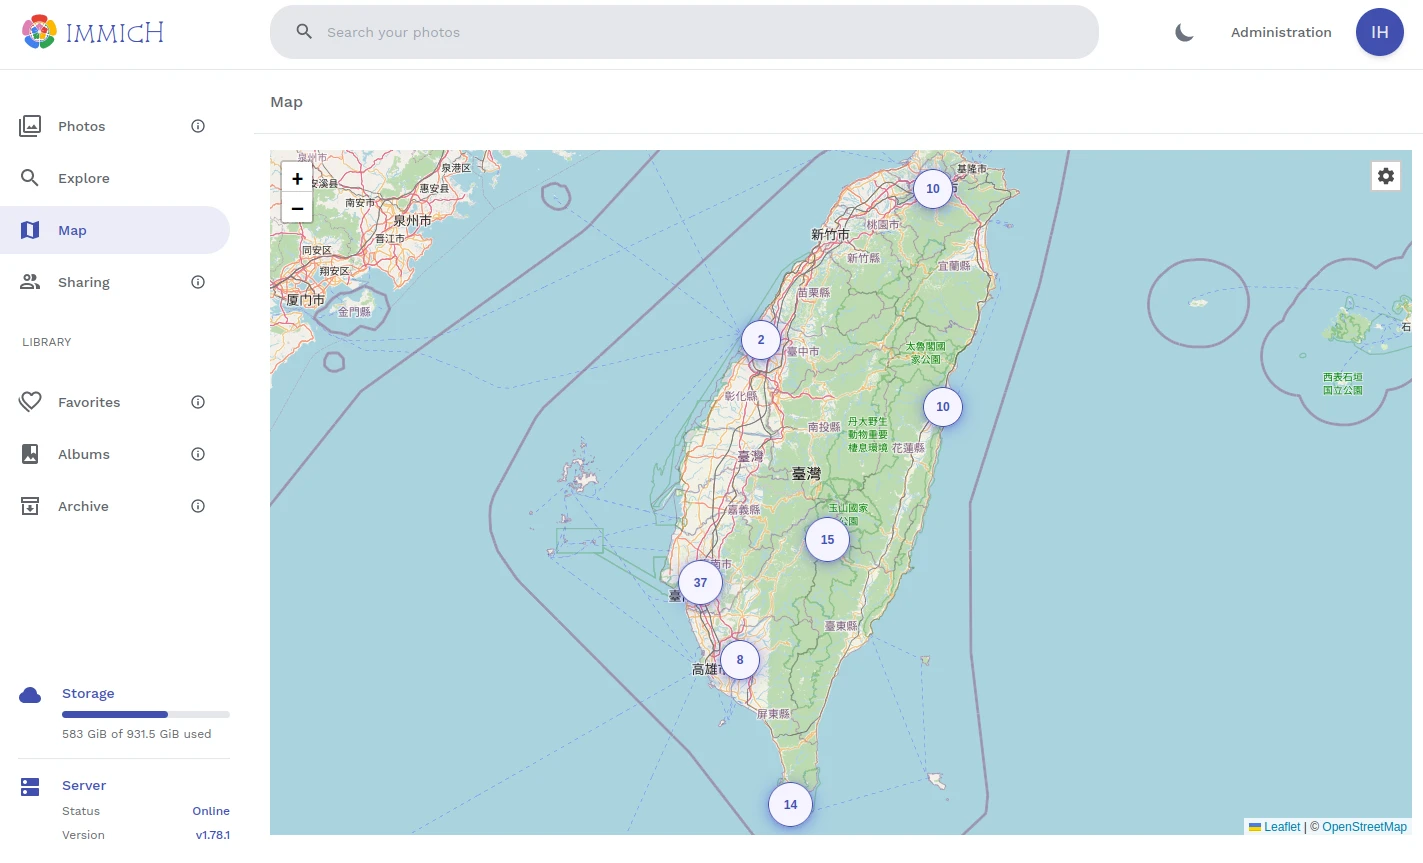Expand the cluster marker with 37 photos
This screenshot has width=1423, height=863.
click(700, 583)
